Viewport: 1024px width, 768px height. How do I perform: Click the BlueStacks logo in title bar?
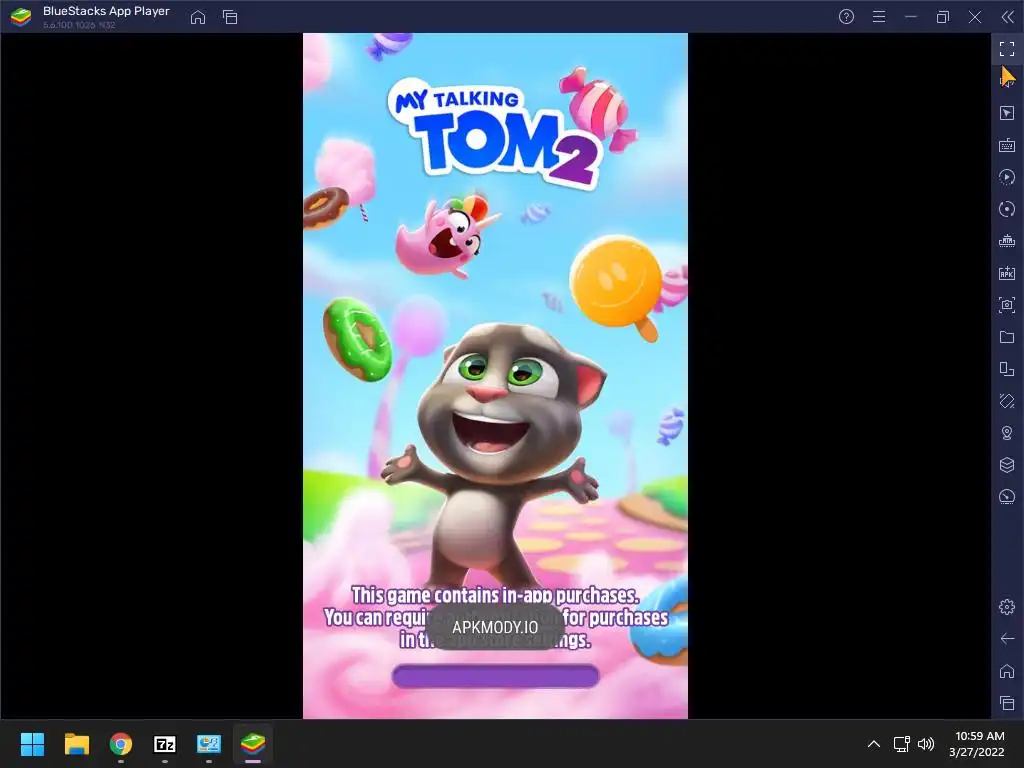(21, 17)
